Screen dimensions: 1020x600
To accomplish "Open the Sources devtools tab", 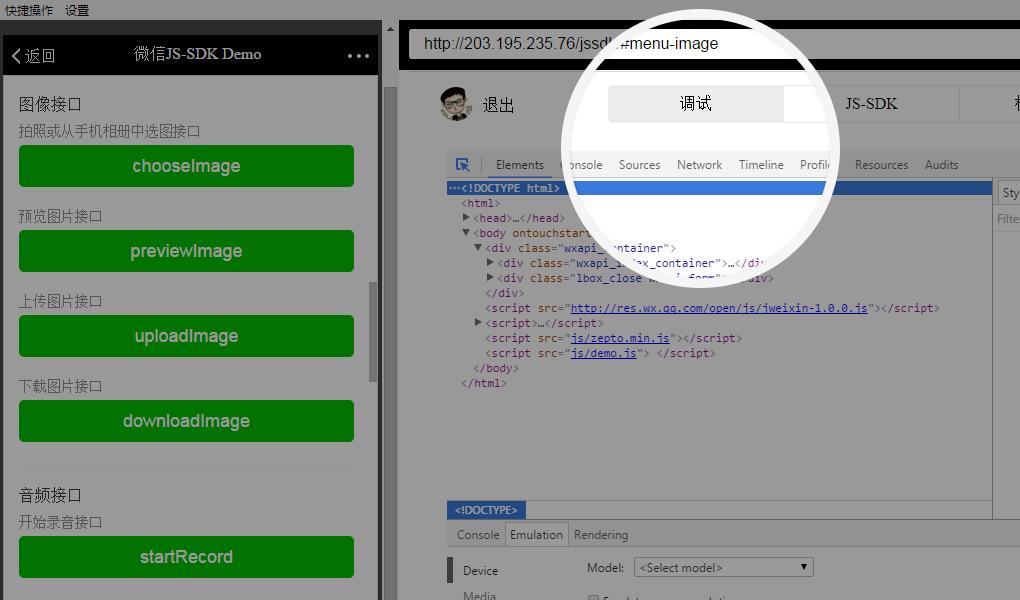I will pos(639,165).
